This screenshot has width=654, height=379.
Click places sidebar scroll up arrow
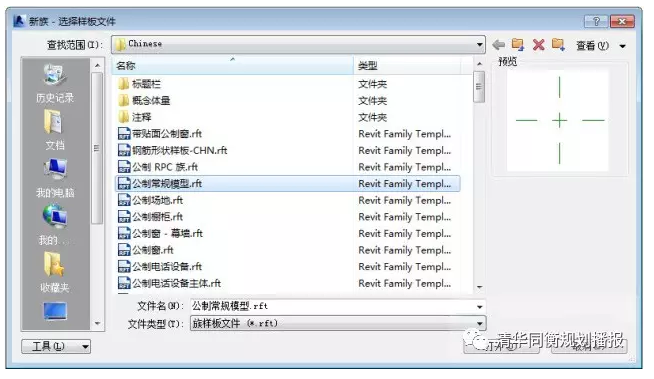[x=97, y=65]
